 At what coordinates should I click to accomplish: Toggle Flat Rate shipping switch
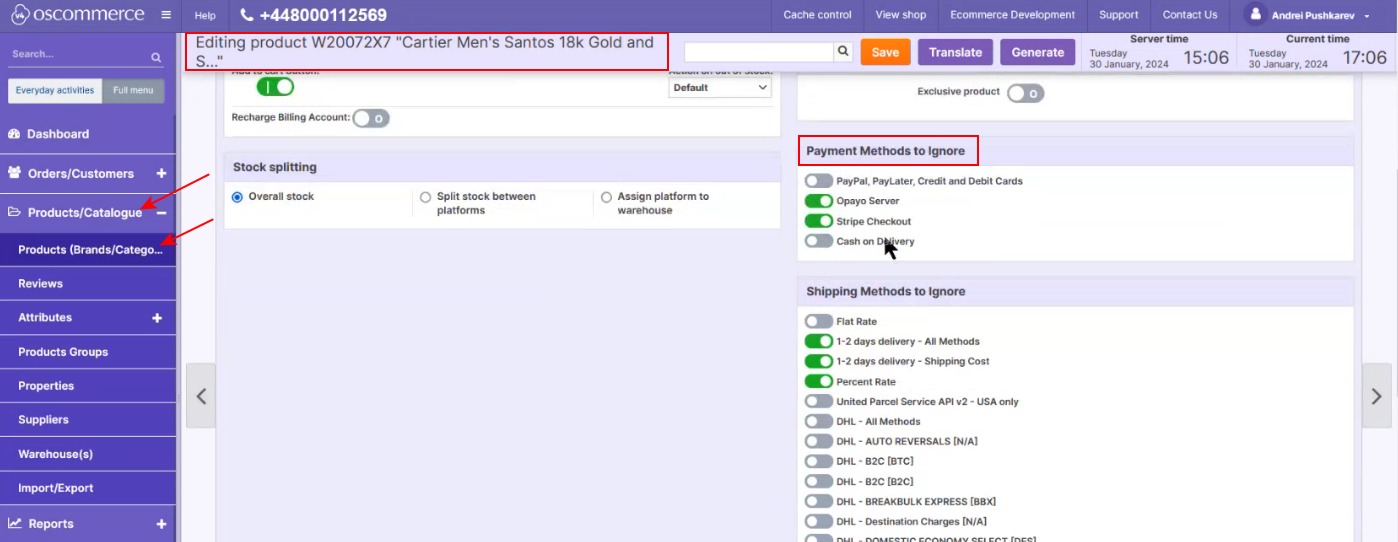(819, 321)
